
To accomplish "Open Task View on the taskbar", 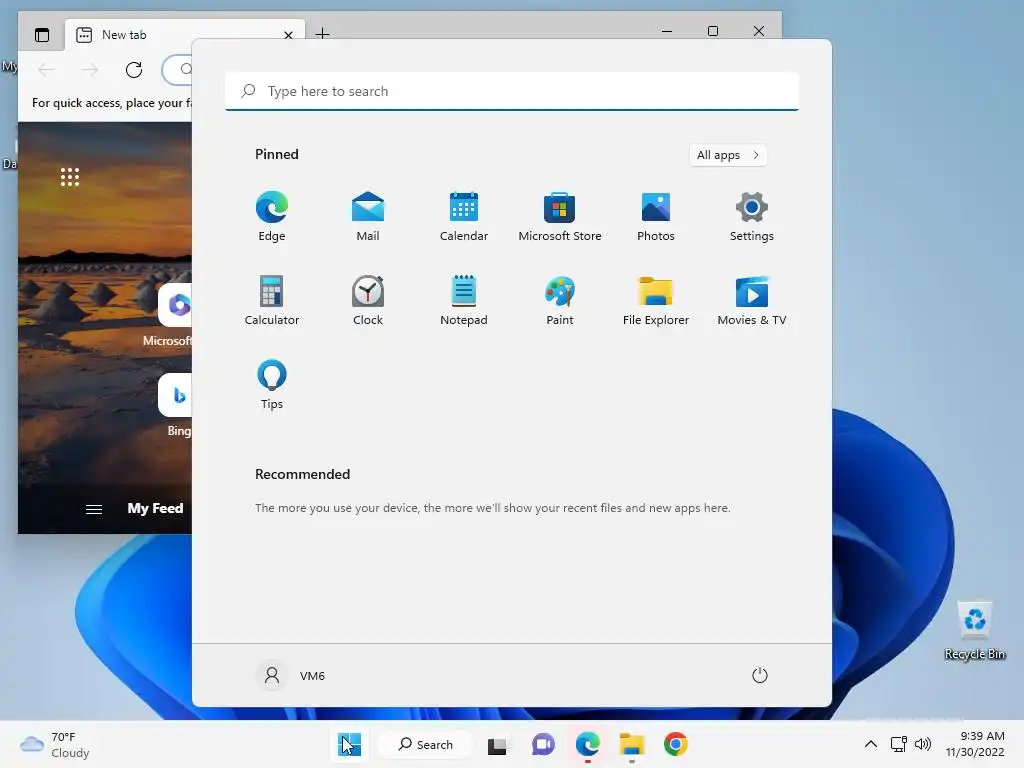I will pyautogui.click(x=497, y=744).
